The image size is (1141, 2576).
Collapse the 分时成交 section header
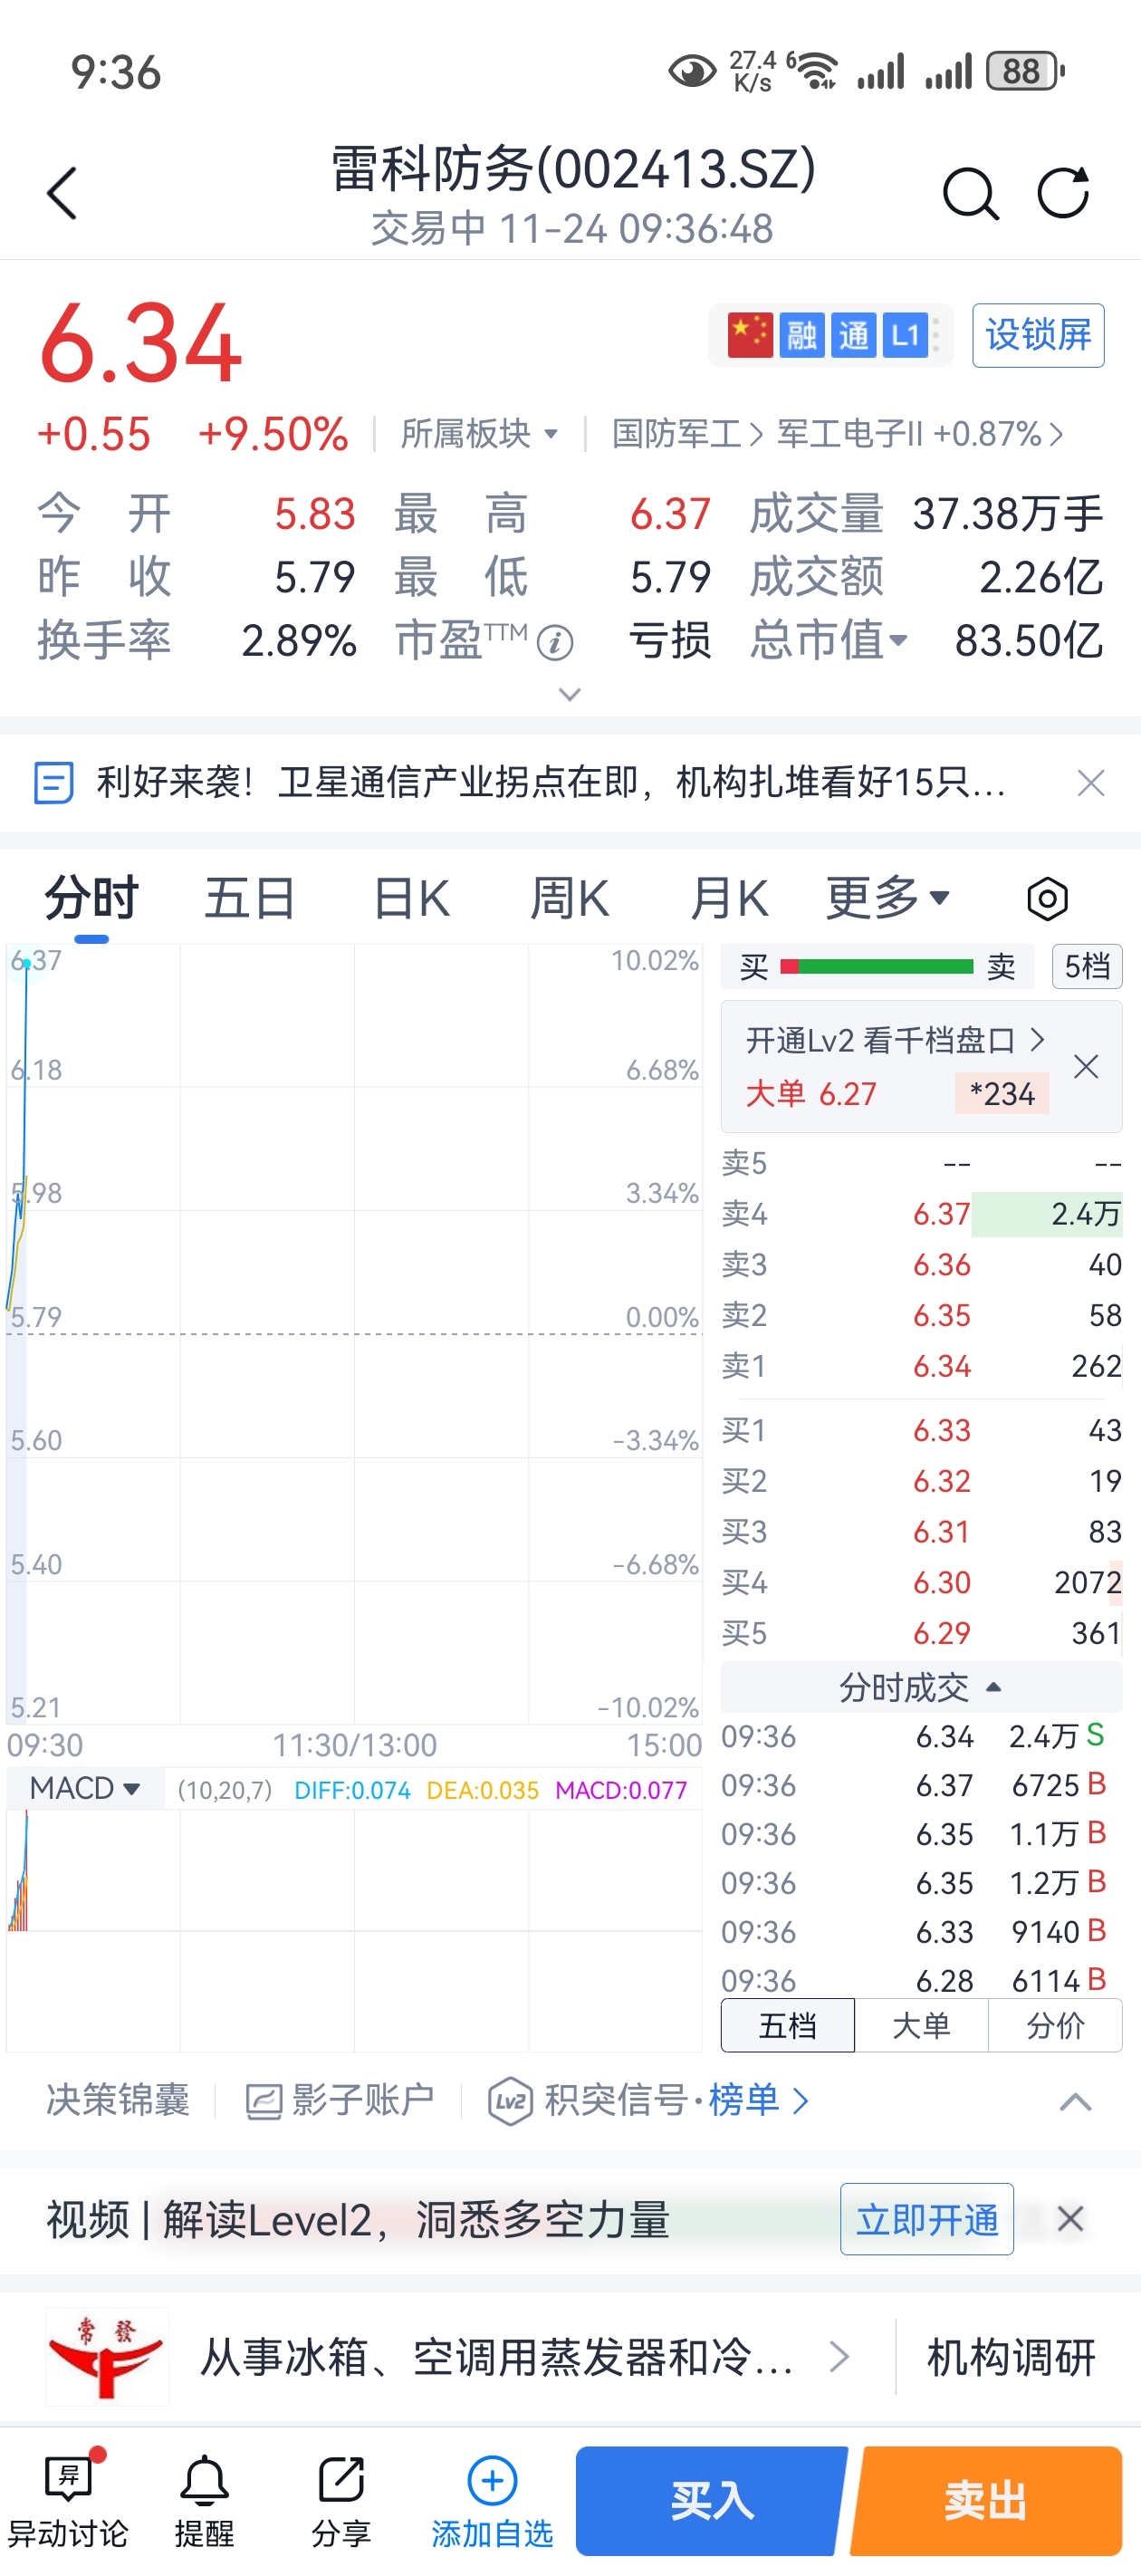[x=921, y=1687]
